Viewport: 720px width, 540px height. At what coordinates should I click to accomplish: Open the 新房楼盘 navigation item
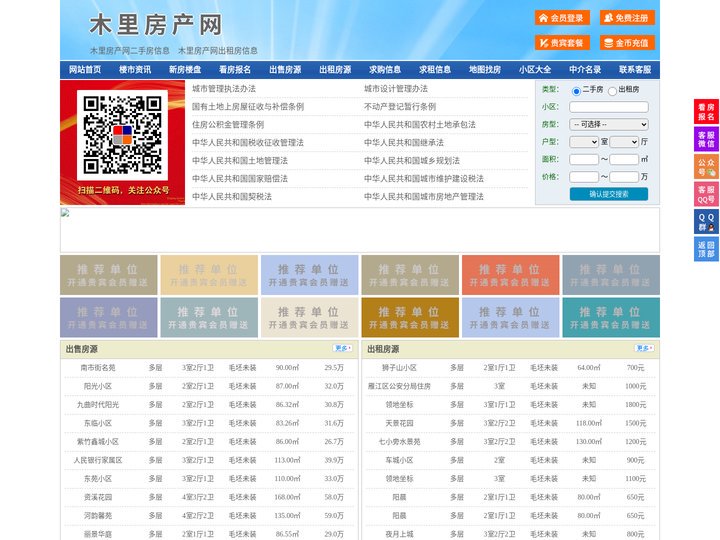[185, 70]
